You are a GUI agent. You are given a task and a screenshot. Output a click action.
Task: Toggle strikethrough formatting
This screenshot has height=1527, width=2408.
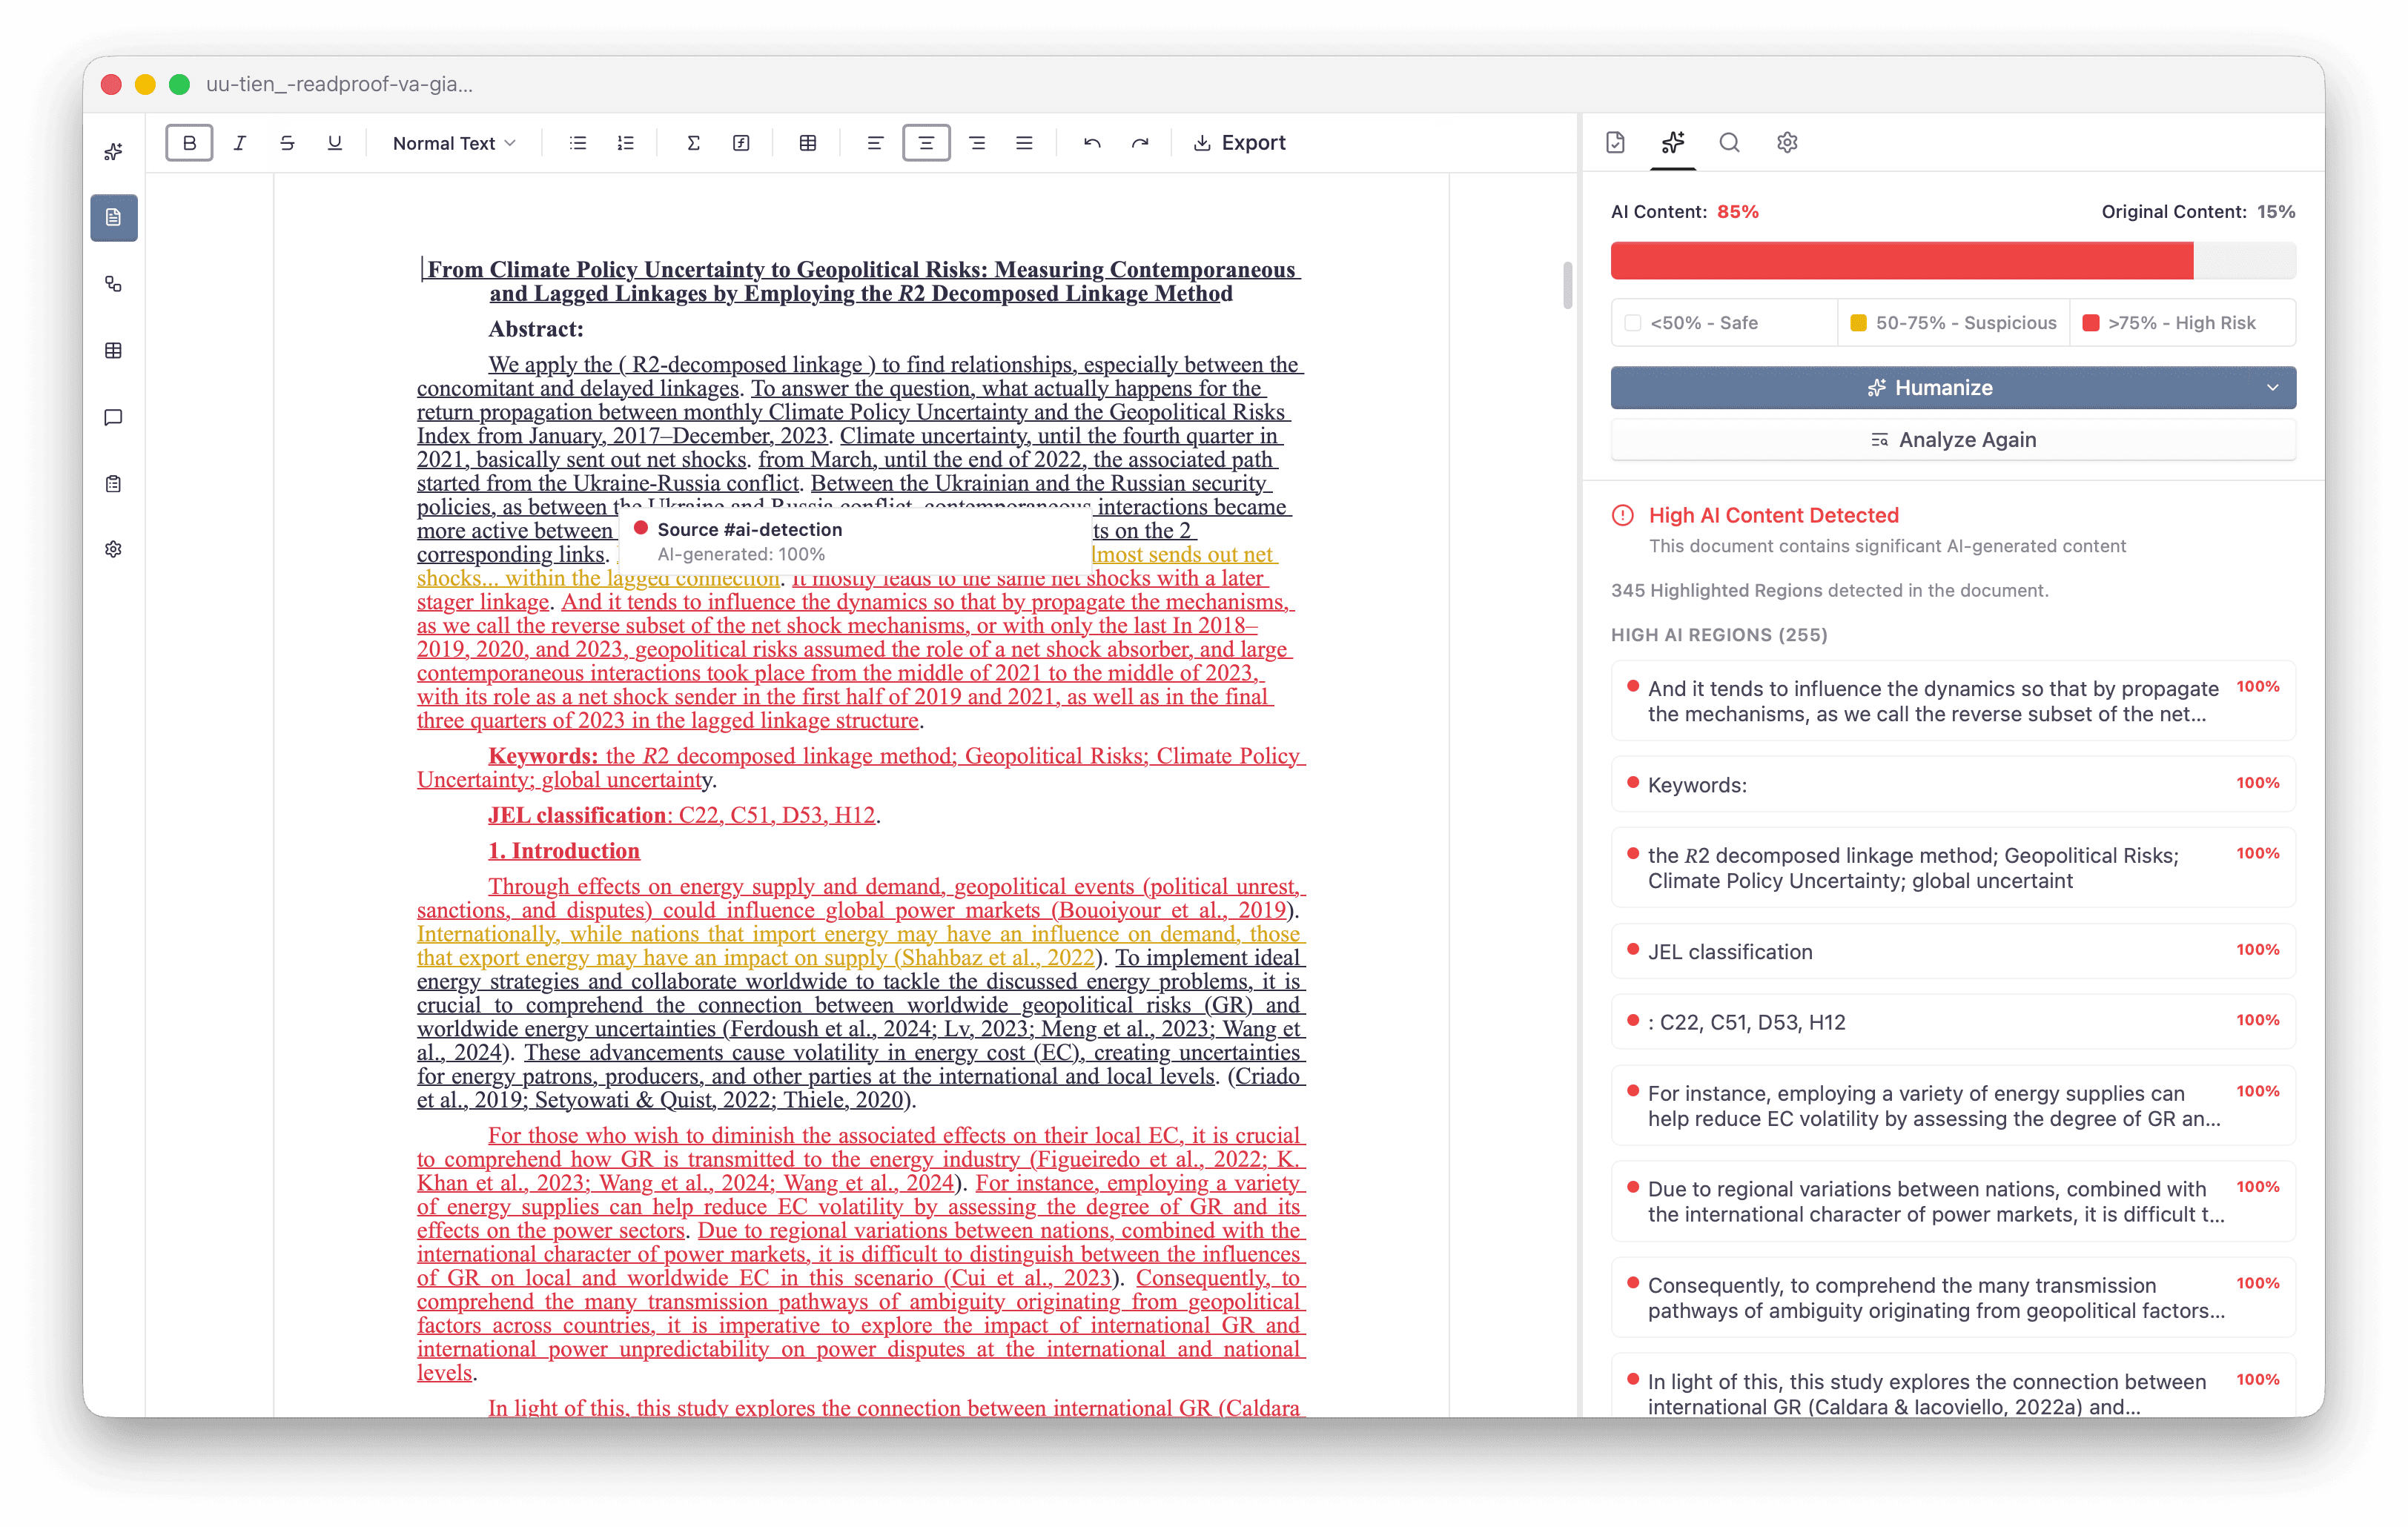coord(287,143)
